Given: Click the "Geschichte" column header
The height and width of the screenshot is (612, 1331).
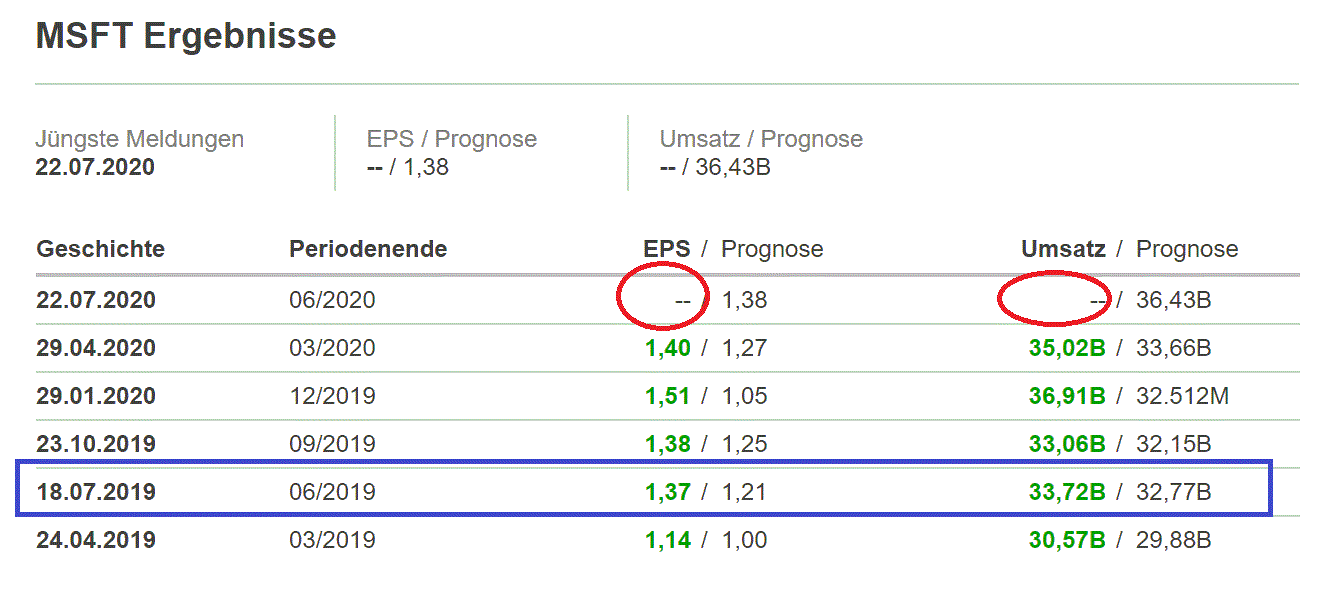Looking at the screenshot, I should 100,249.
